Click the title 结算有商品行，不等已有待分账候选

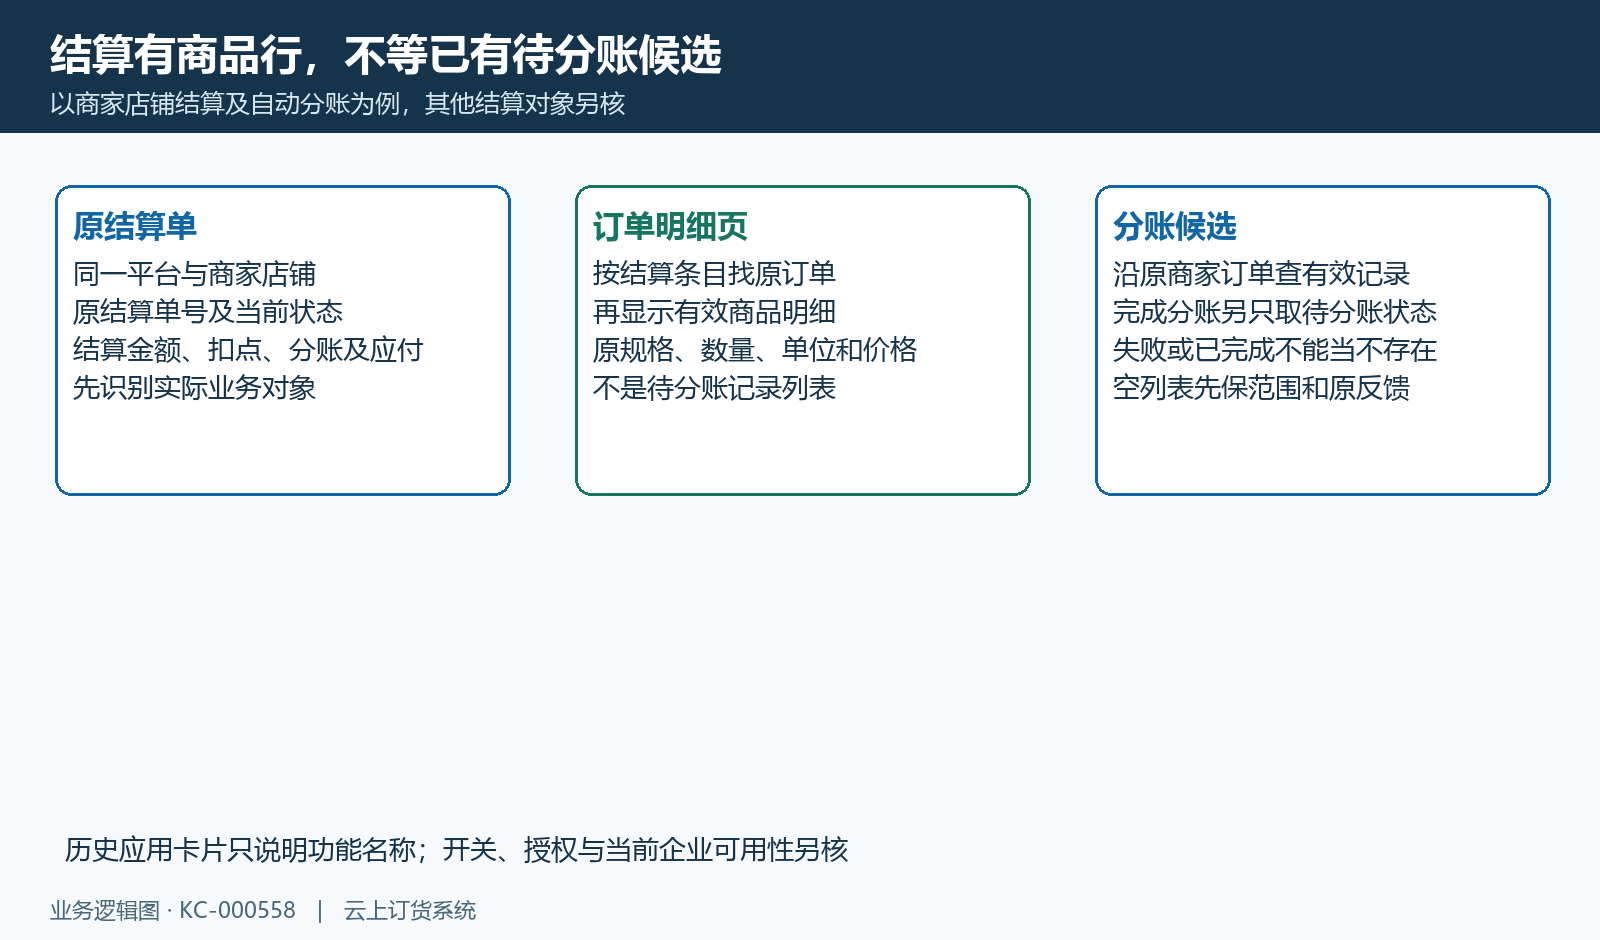point(386,55)
